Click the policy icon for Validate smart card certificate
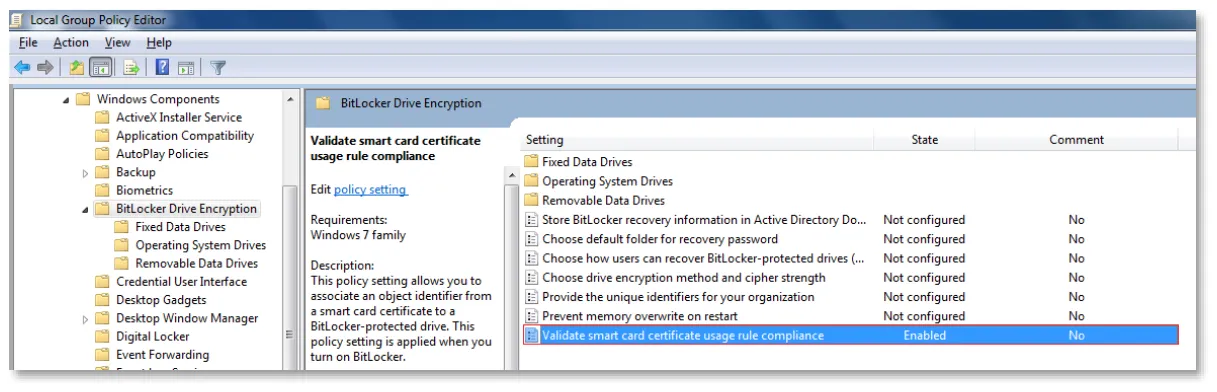1217x392 pixels. pos(532,336)
